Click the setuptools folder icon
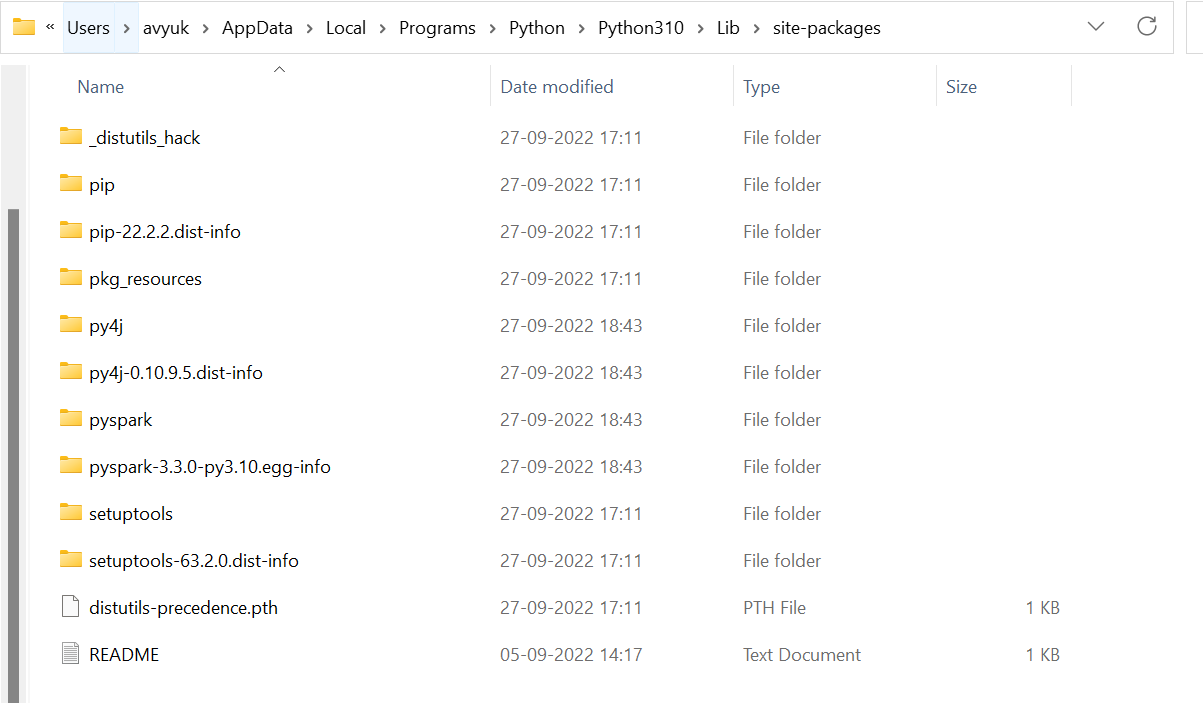The width and height of the screenshot is (1203, 703). pyautogui.click(x=70, y=512)
